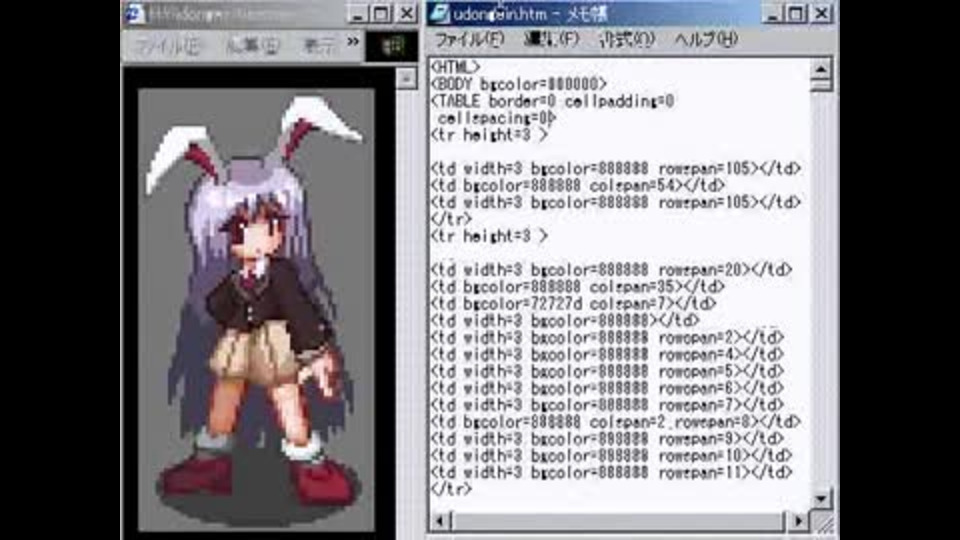Click the Notepad horizontal scrollbar left arrow
Image resolution: width=960 pixels, height=540 pixels.
440,521
